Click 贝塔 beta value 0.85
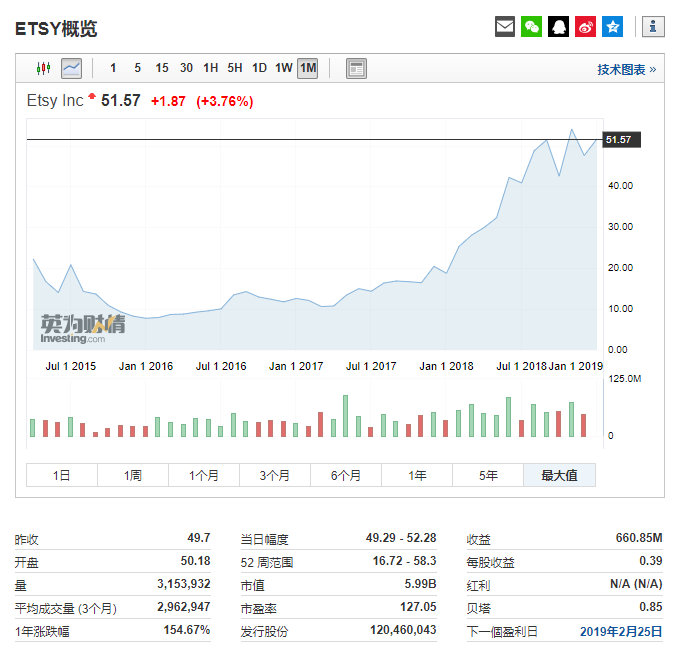679x655 pixels. click(651, 607)
